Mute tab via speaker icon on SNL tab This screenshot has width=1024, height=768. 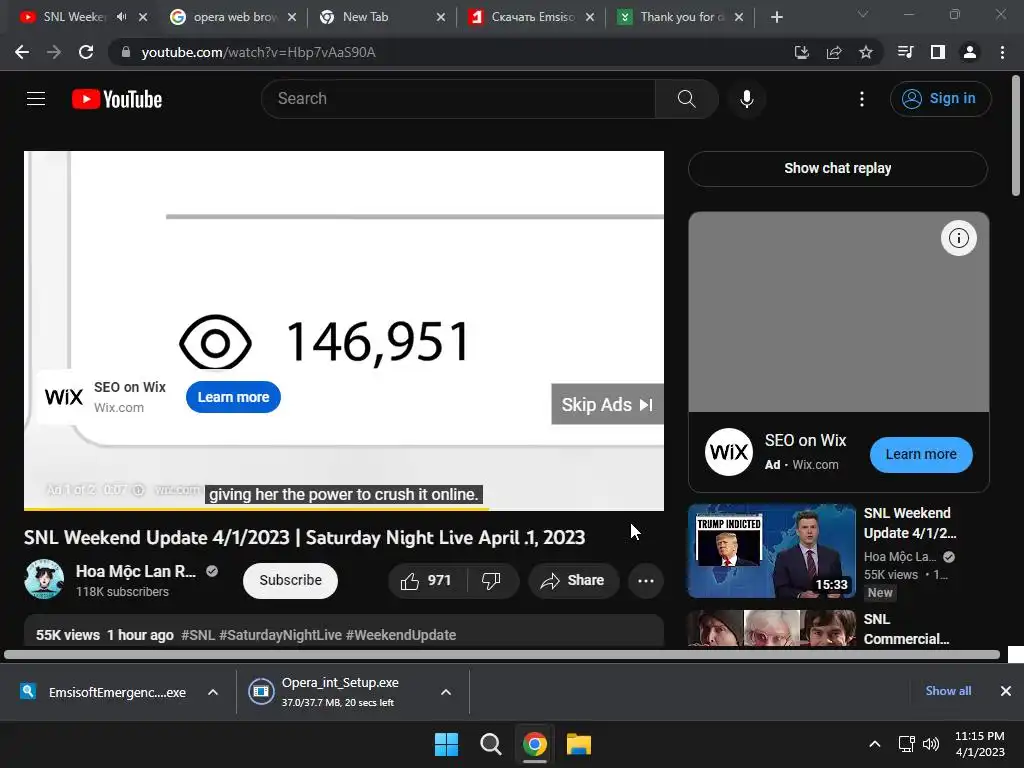(x=121, y=17)
